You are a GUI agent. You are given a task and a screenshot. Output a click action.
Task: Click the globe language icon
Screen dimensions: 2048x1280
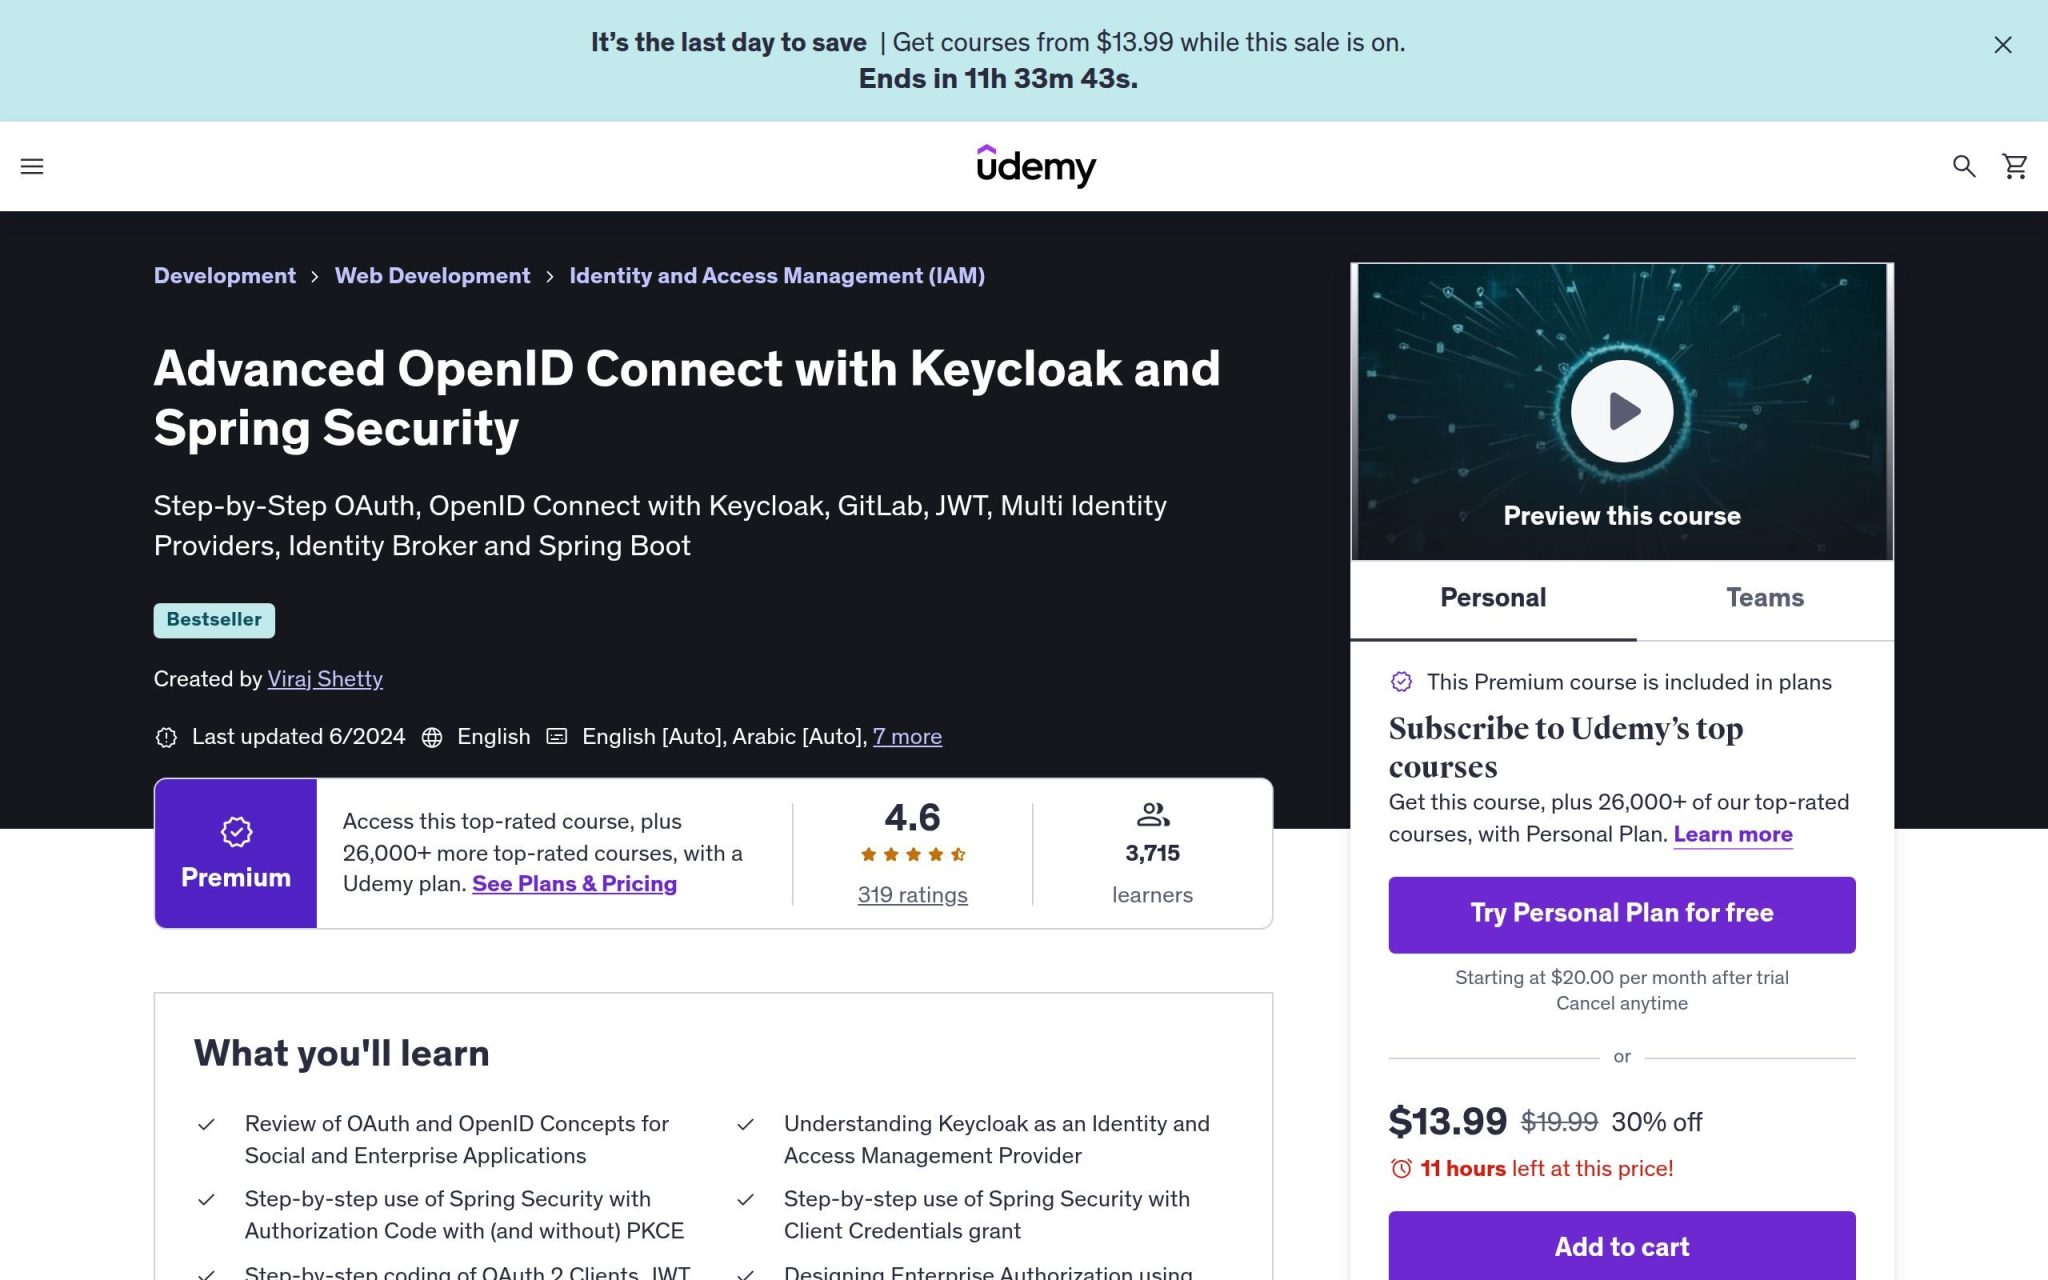pyautogui.click(x=432, y=737)
